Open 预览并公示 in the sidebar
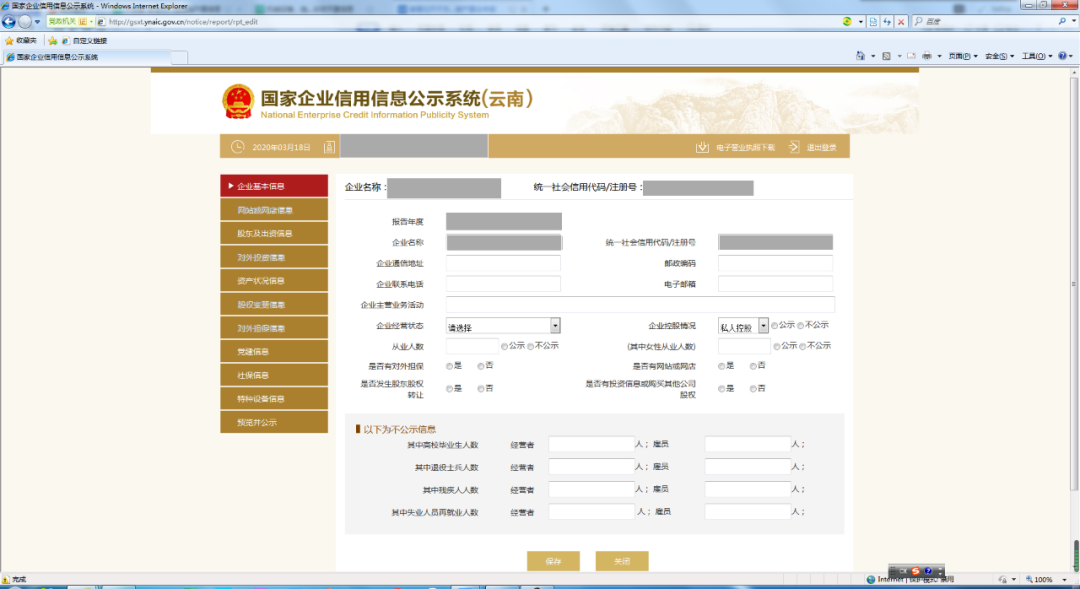This screenshot has height=589, width=1080. (274, 422)
